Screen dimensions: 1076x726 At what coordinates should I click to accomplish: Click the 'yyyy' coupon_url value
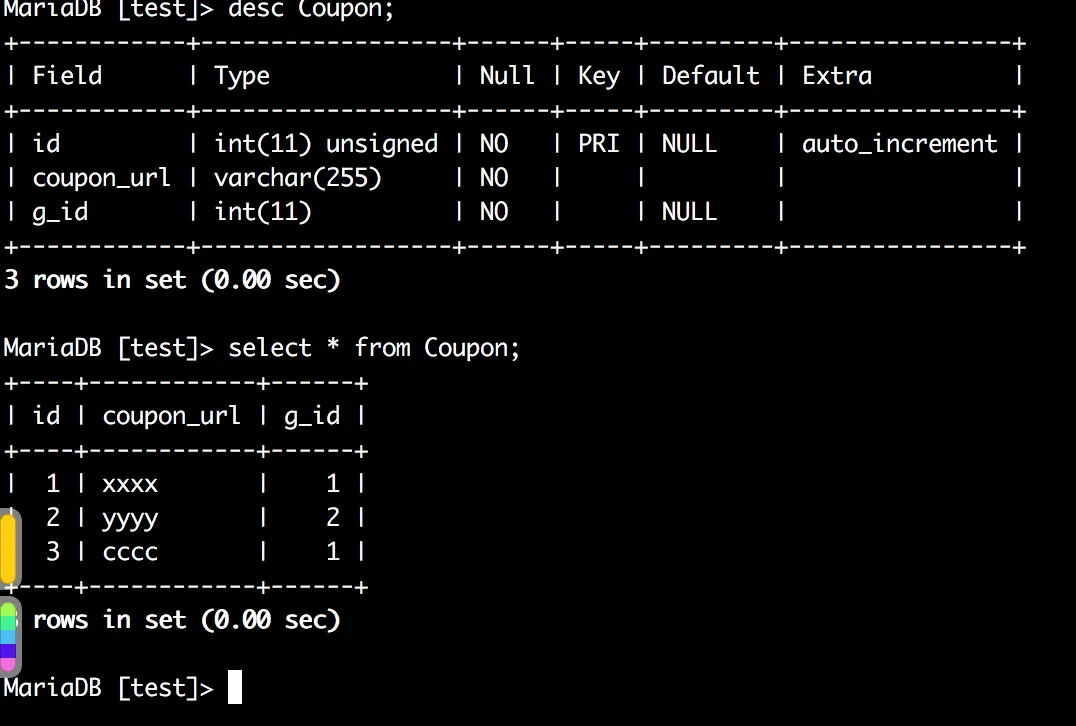point(130,518)
